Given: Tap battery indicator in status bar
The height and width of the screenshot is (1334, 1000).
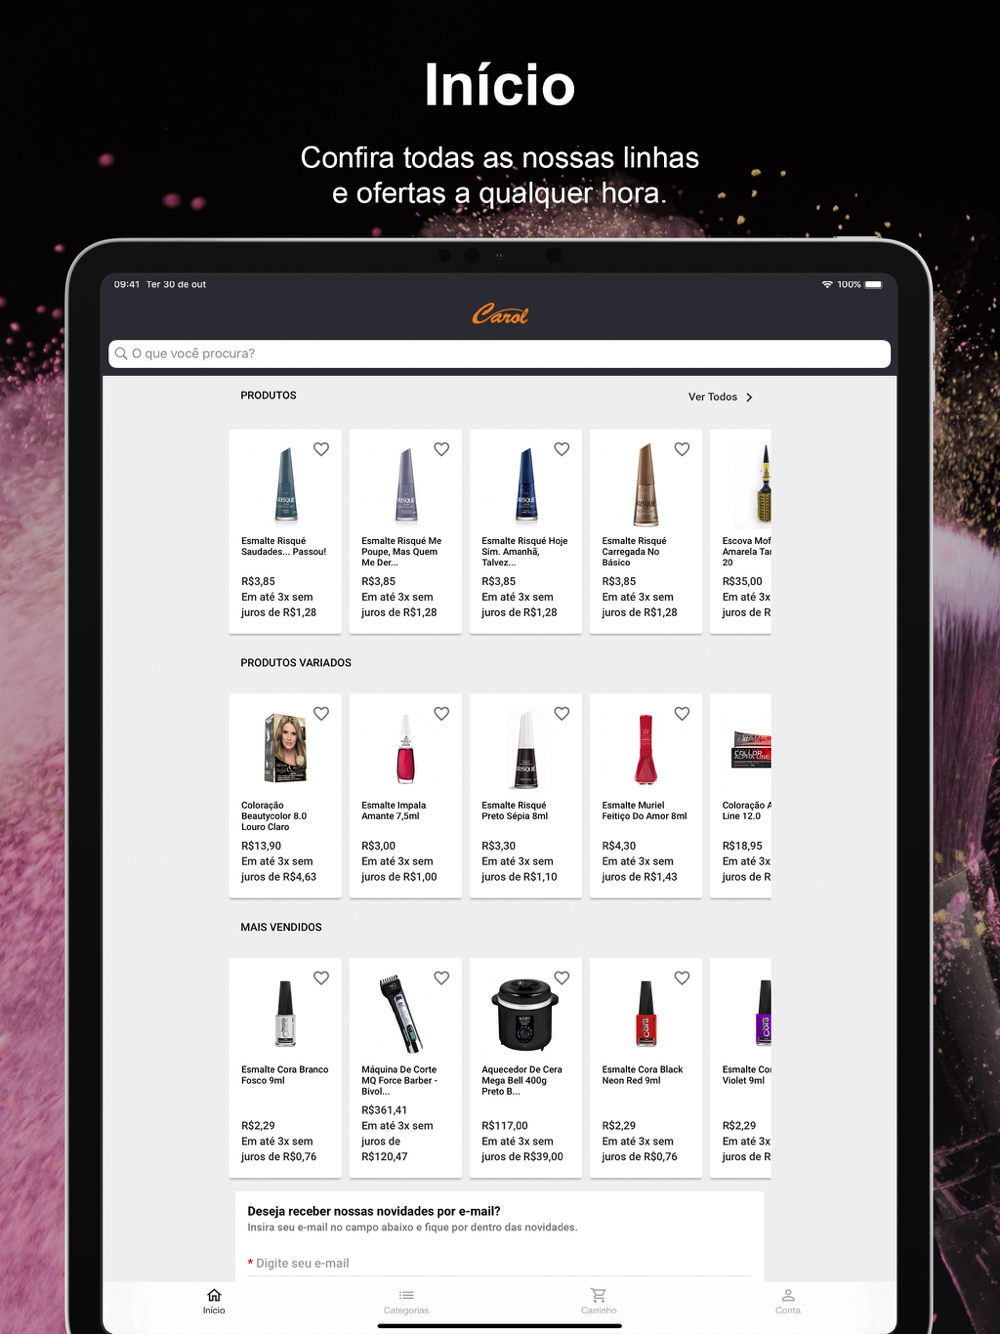Looking at the screenshot, I should pyautogui.click(x=874, y=285).
